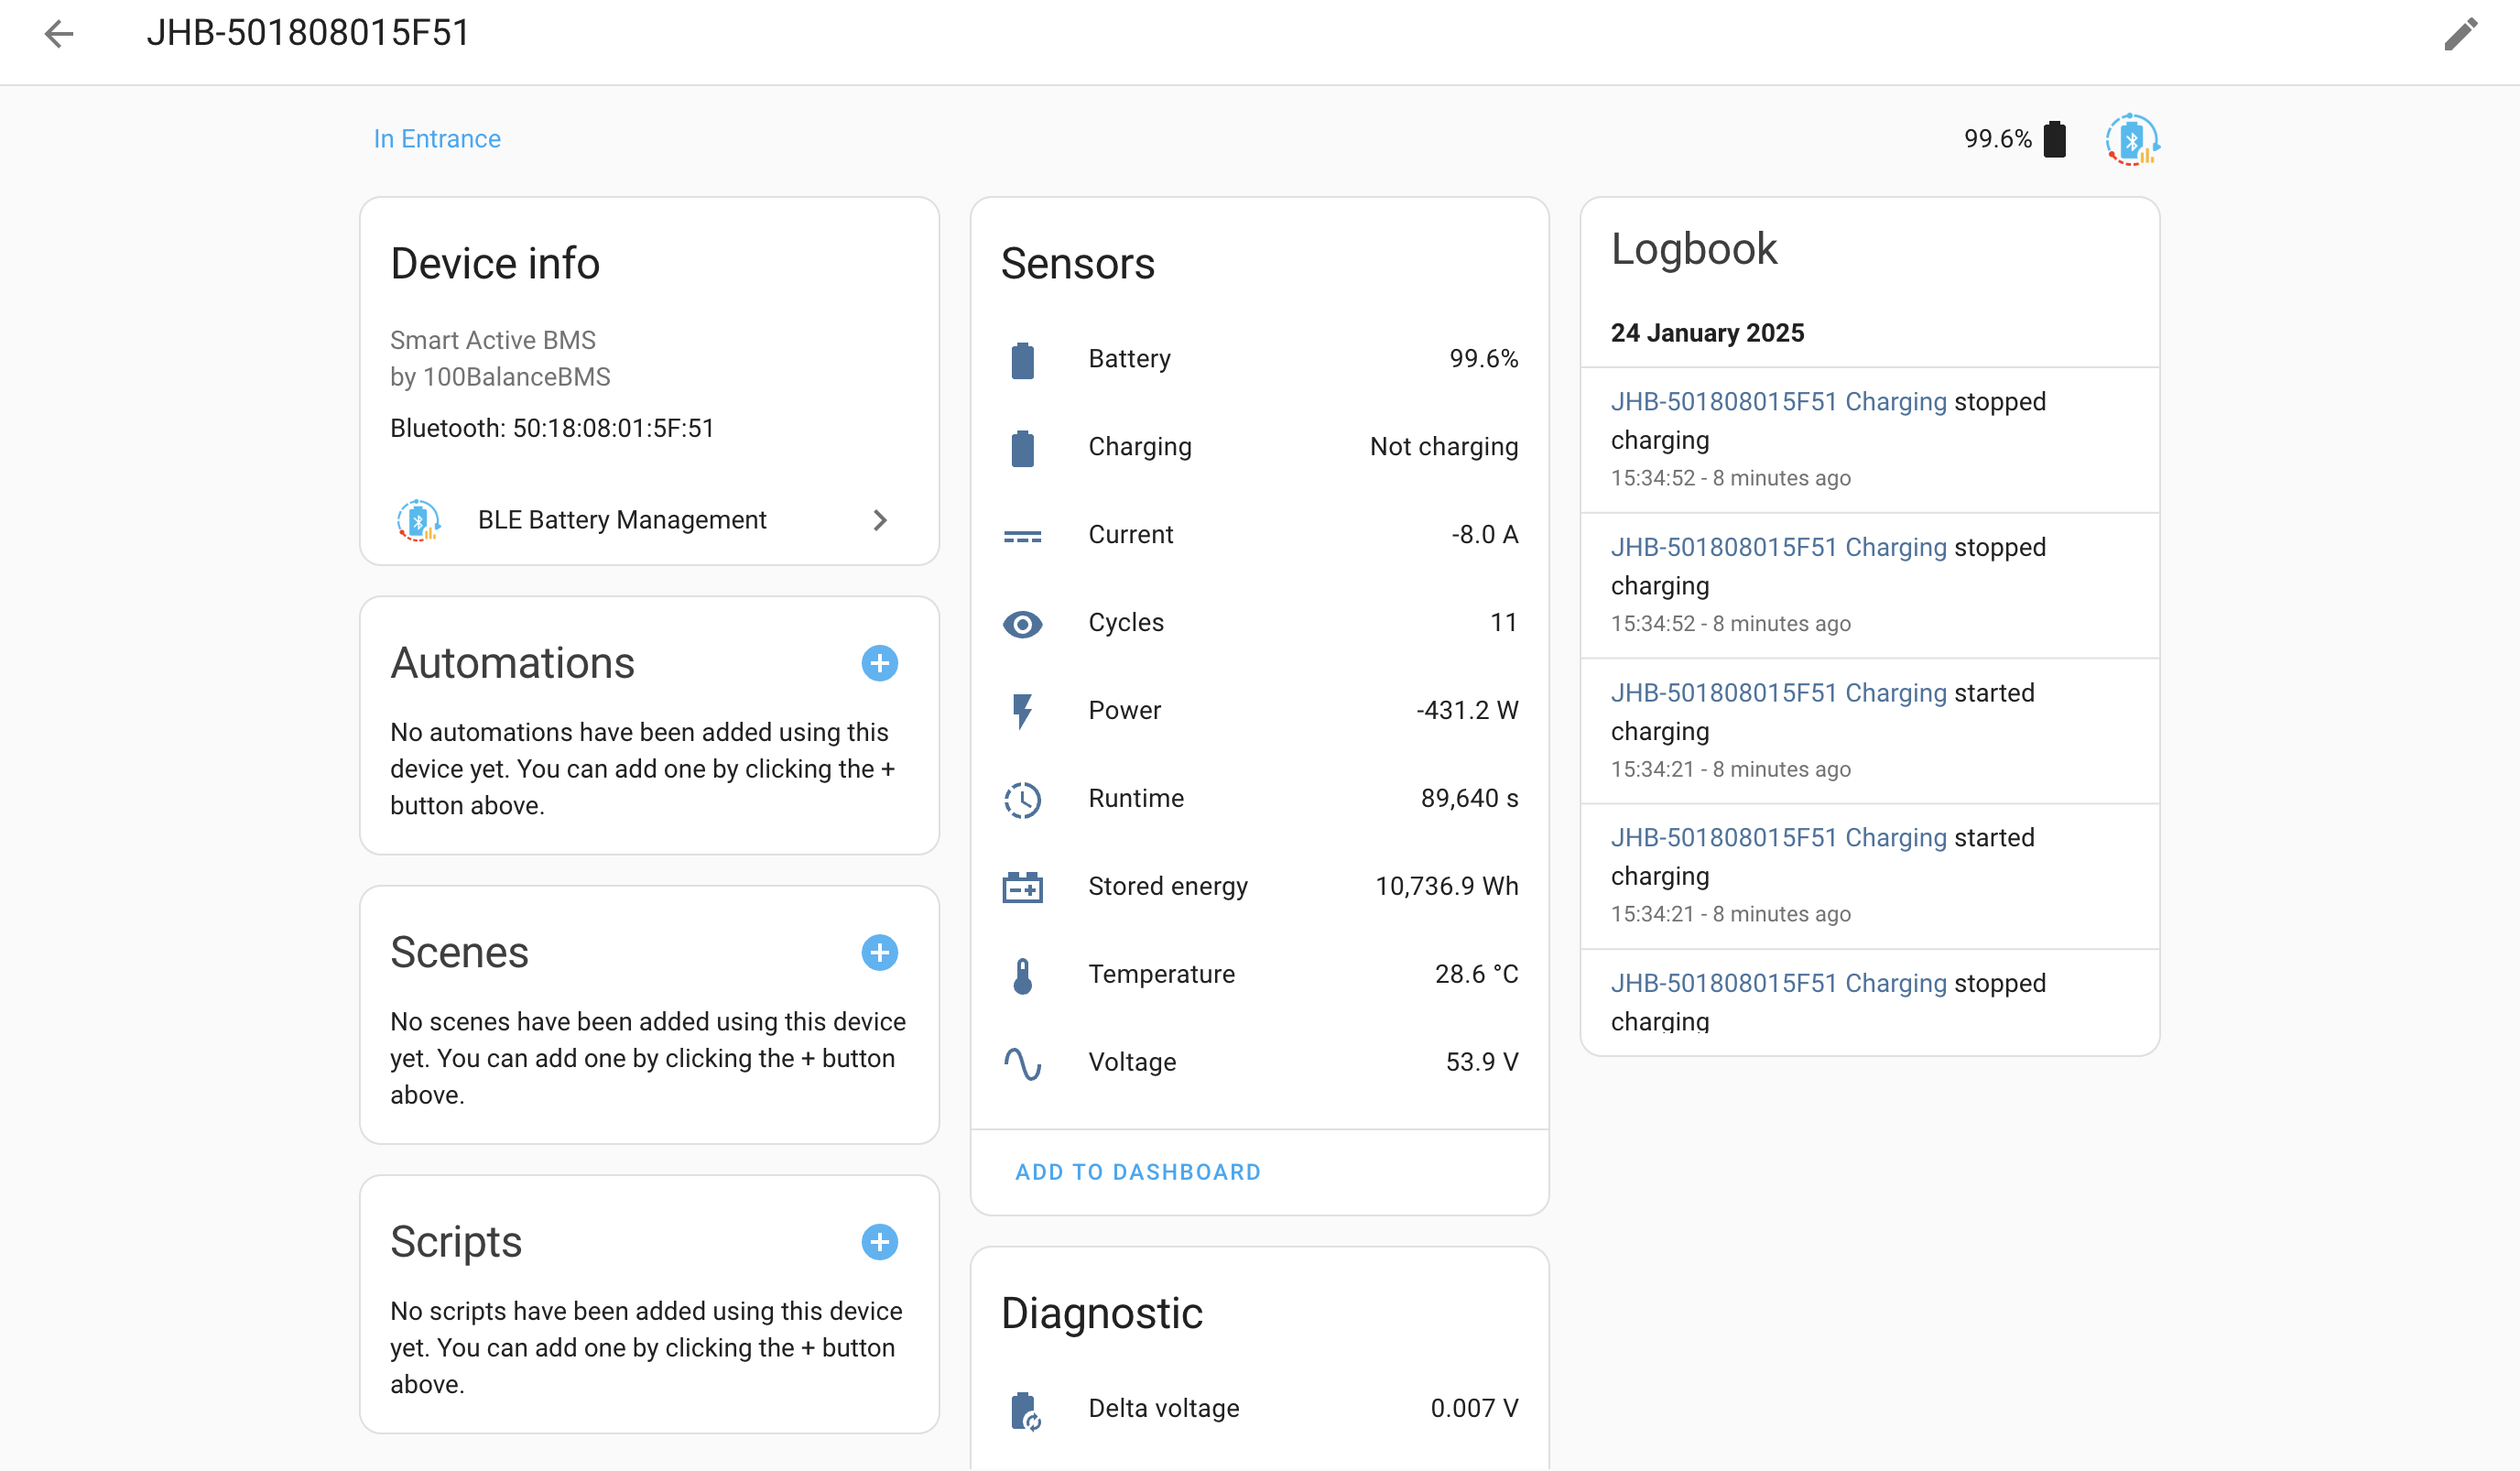
Task: Open the first JHB-501808015F51 Charging logbook entry
Action: [1779, 401]
